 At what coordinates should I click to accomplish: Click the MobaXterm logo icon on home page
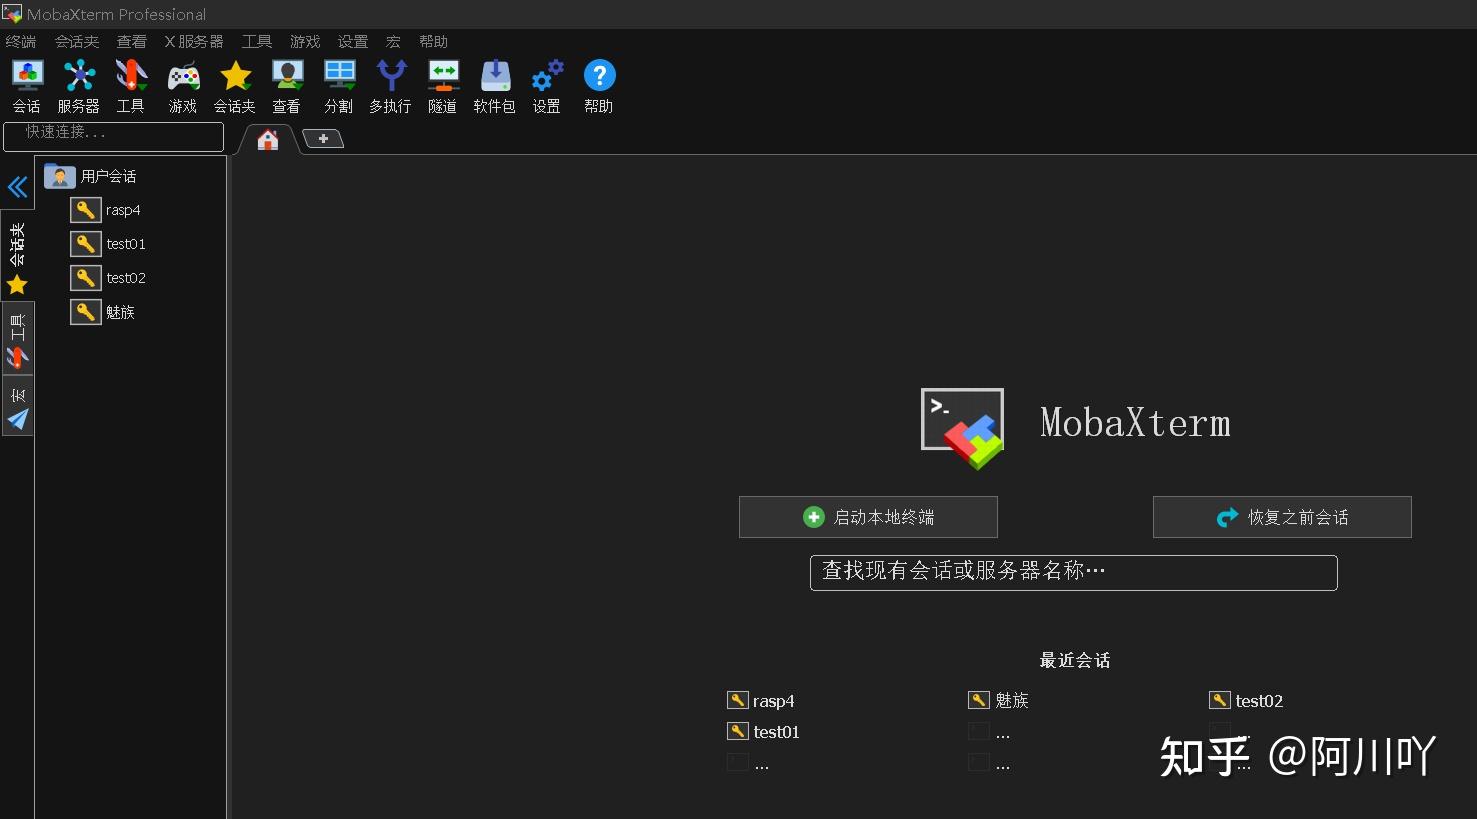pos(962,428)
